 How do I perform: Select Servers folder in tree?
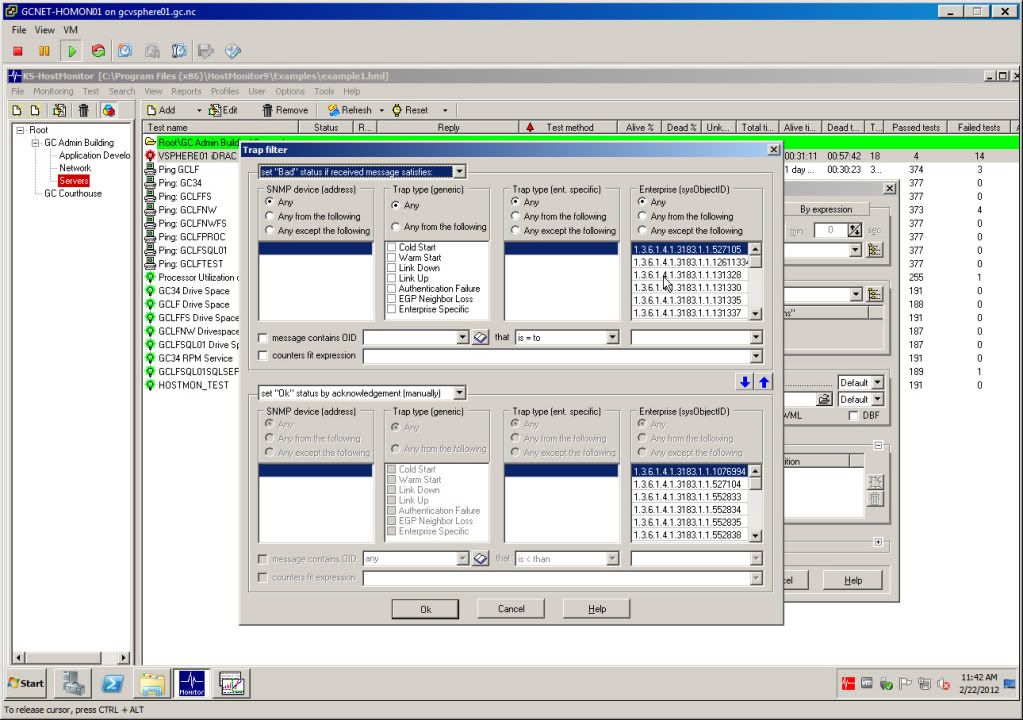click(x=73, y=181)
